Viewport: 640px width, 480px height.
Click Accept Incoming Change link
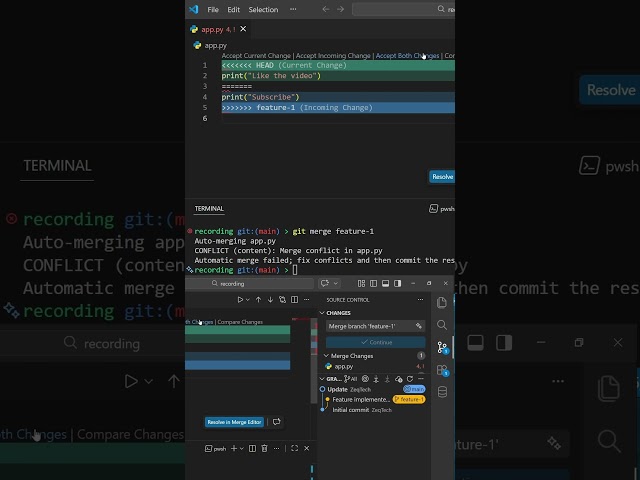point(333,56)
